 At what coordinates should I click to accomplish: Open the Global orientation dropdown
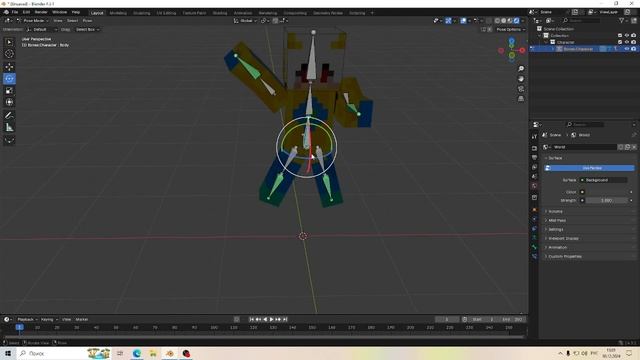pos(245,20)
